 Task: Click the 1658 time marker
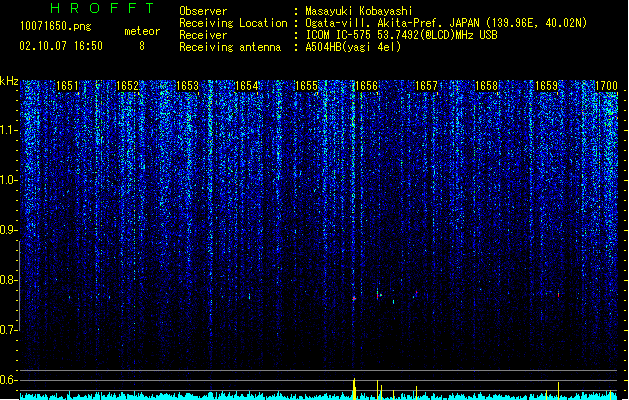tap(487, 86)
